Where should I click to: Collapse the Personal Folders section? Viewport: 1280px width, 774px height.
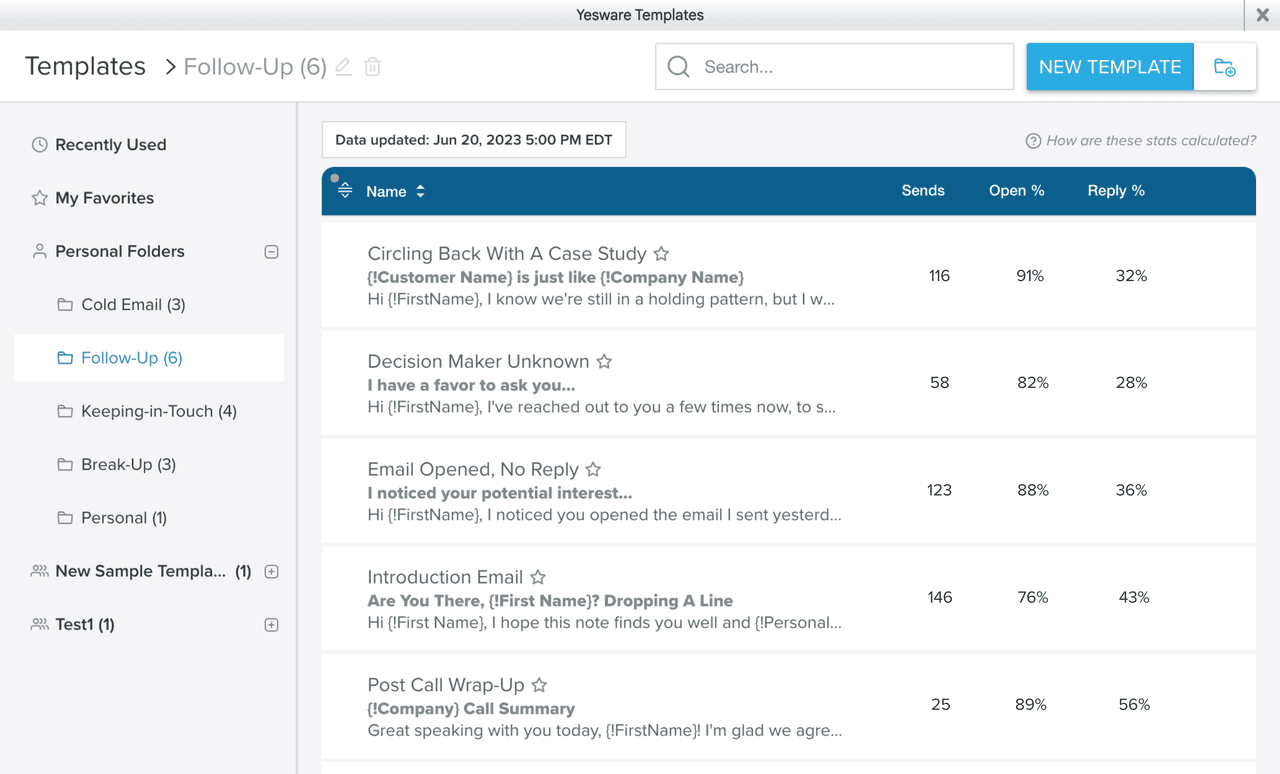point(271,251)
